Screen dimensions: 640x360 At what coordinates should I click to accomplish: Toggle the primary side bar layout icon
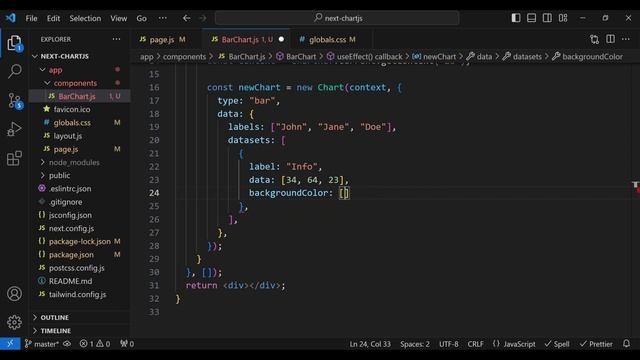point(516,18)
